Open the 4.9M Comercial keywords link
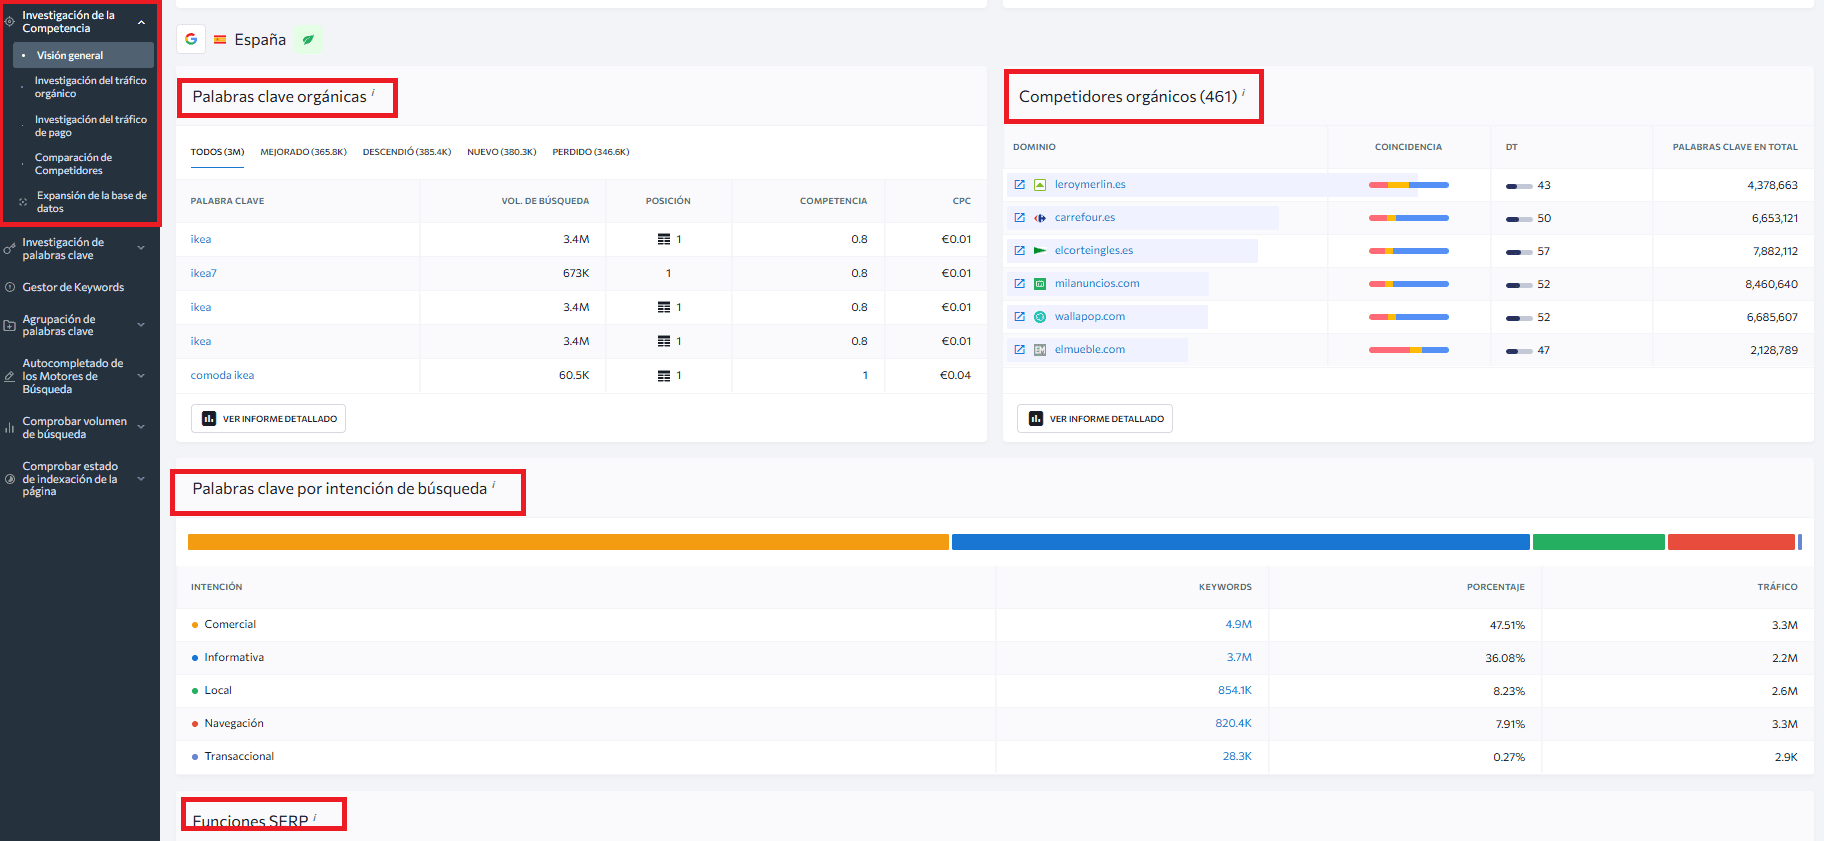The width and height of the screenshot is (1824, 841). tap(1239, 625)
